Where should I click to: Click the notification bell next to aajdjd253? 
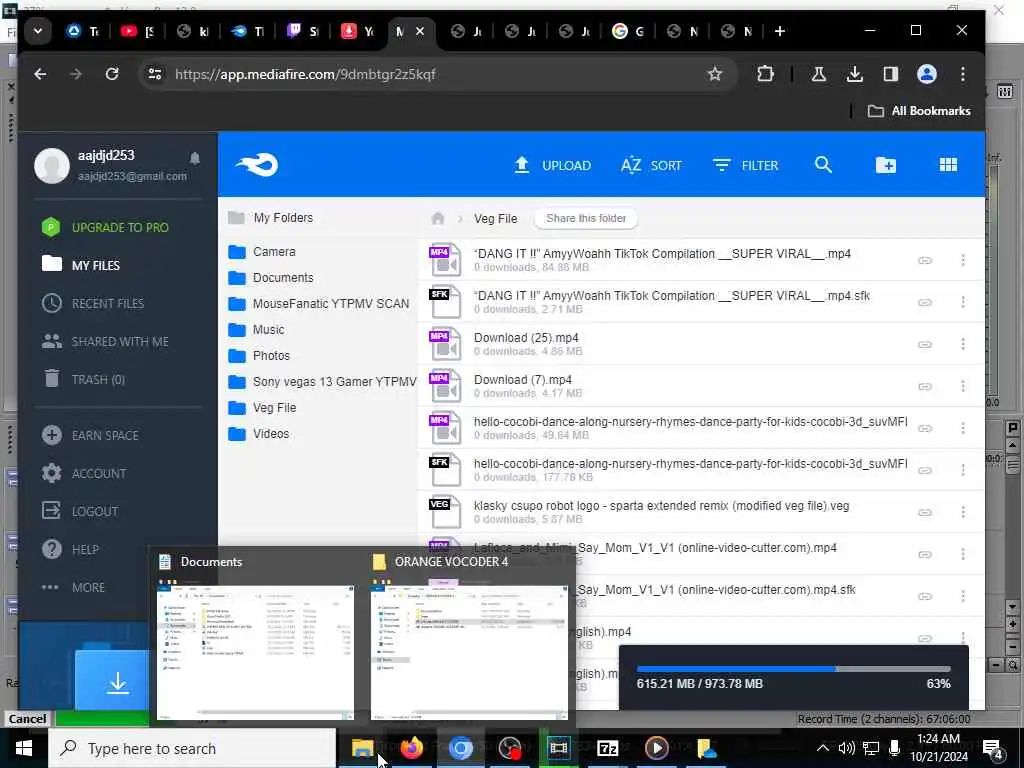click(x=195, y=158)
